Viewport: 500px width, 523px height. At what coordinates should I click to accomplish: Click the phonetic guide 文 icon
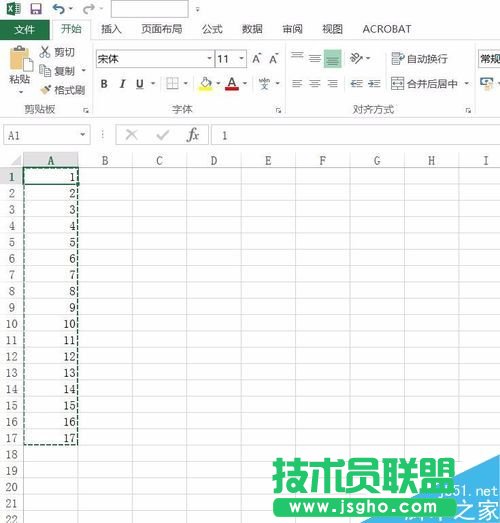(265, 83)
